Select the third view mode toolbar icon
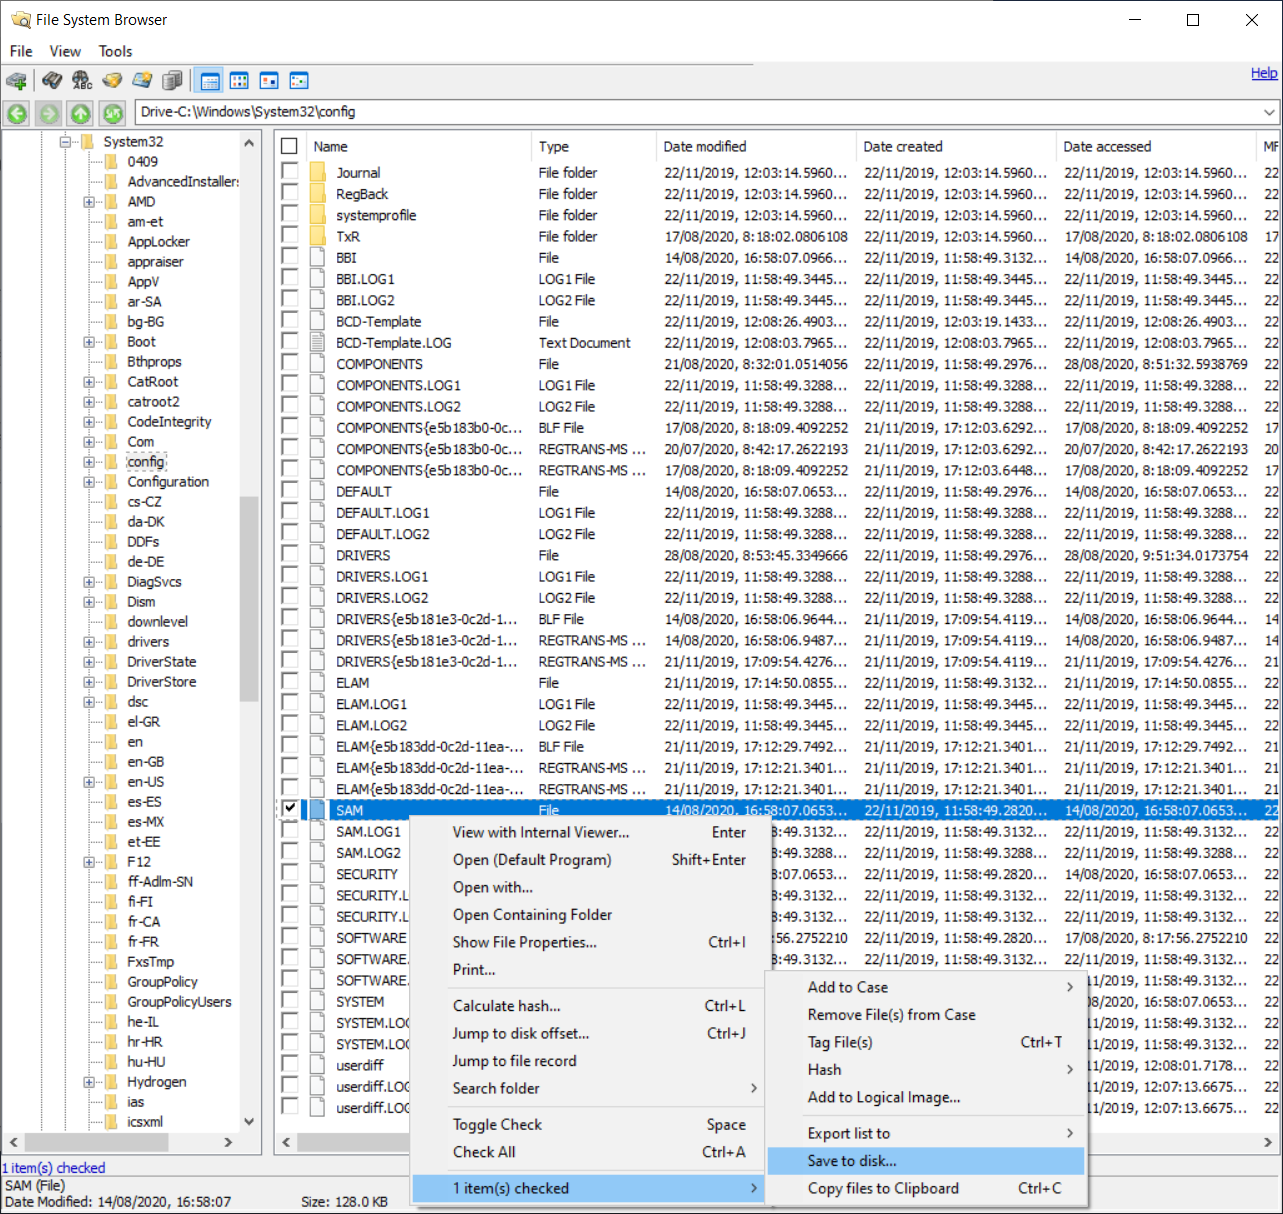 pos(269,81)
